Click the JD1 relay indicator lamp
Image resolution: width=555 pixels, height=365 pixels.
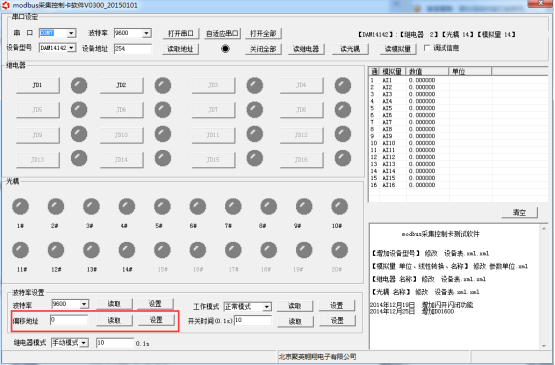coord(79,85)
